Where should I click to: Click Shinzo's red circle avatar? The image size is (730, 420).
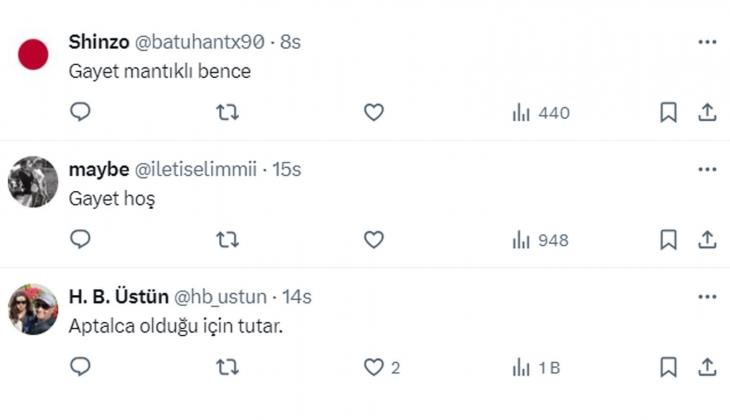pyautogui.click(x=34, y=54)
